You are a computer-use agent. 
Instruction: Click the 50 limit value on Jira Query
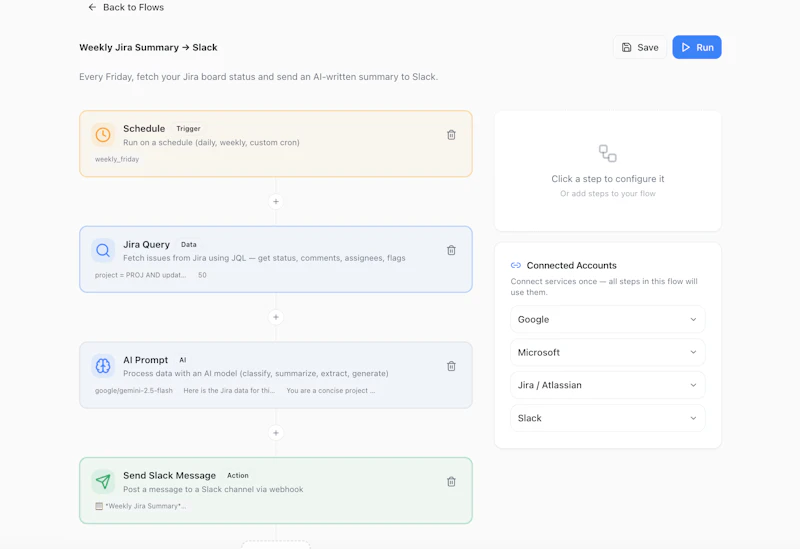point(202,275)
